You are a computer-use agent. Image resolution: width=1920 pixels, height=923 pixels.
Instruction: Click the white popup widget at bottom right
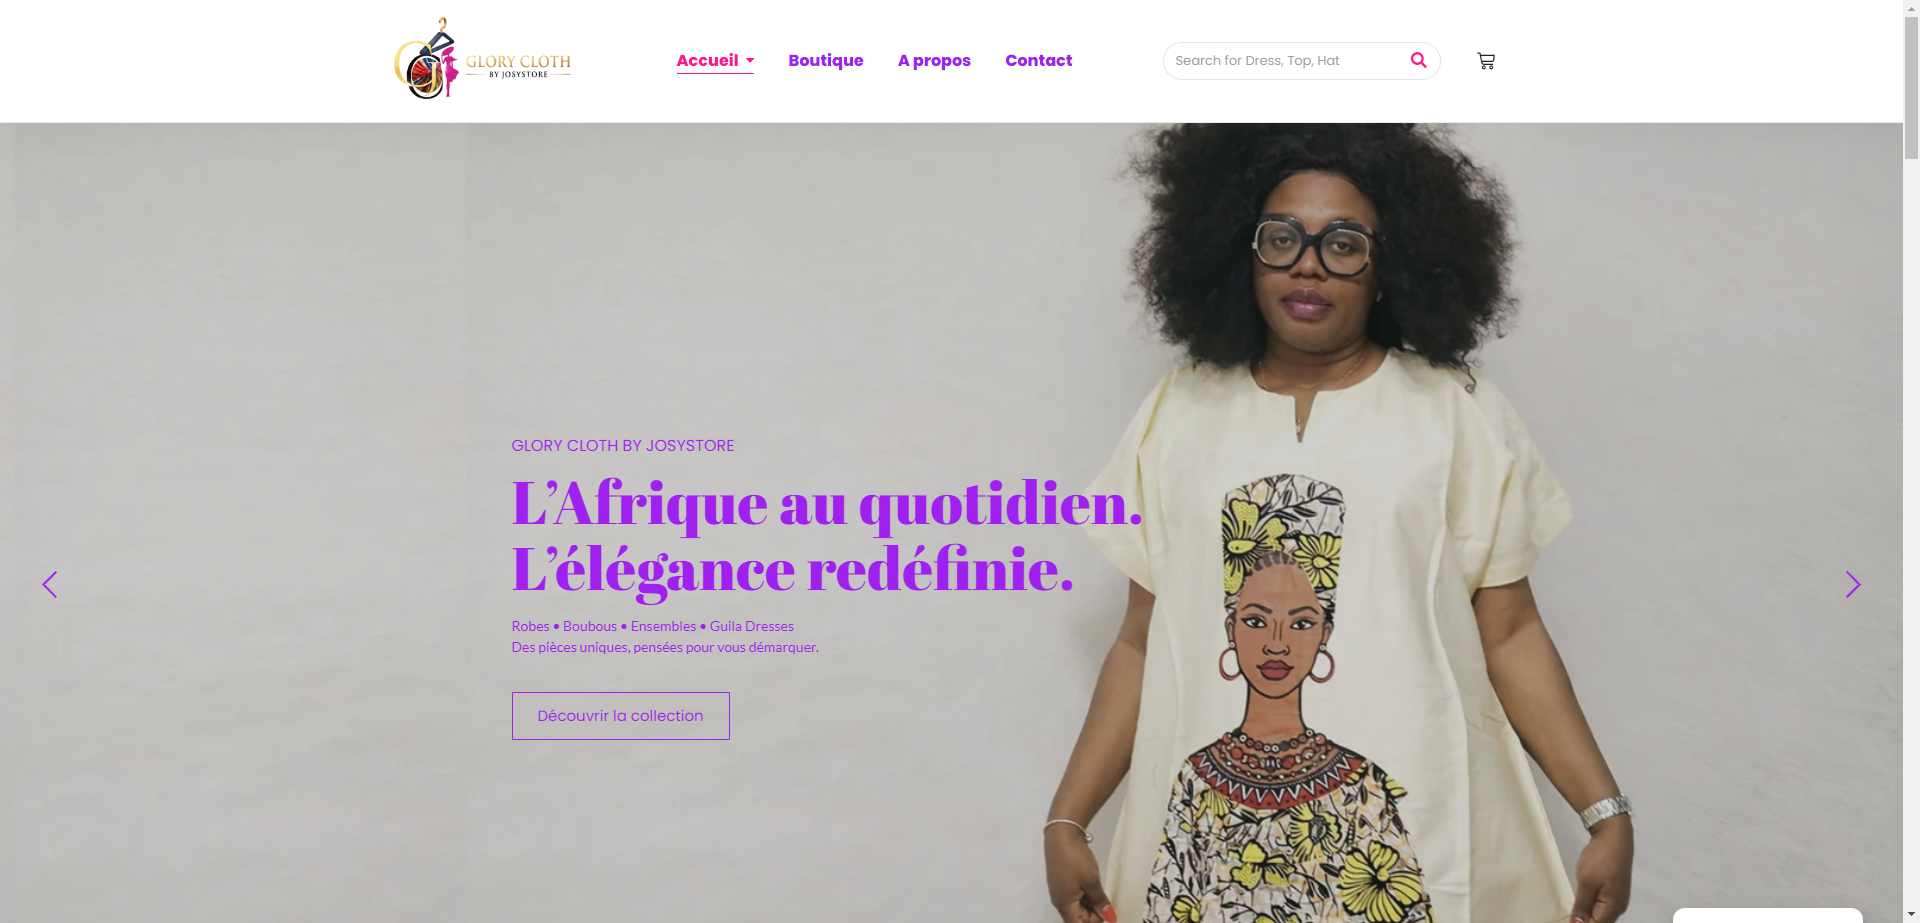click(1767, 915)
